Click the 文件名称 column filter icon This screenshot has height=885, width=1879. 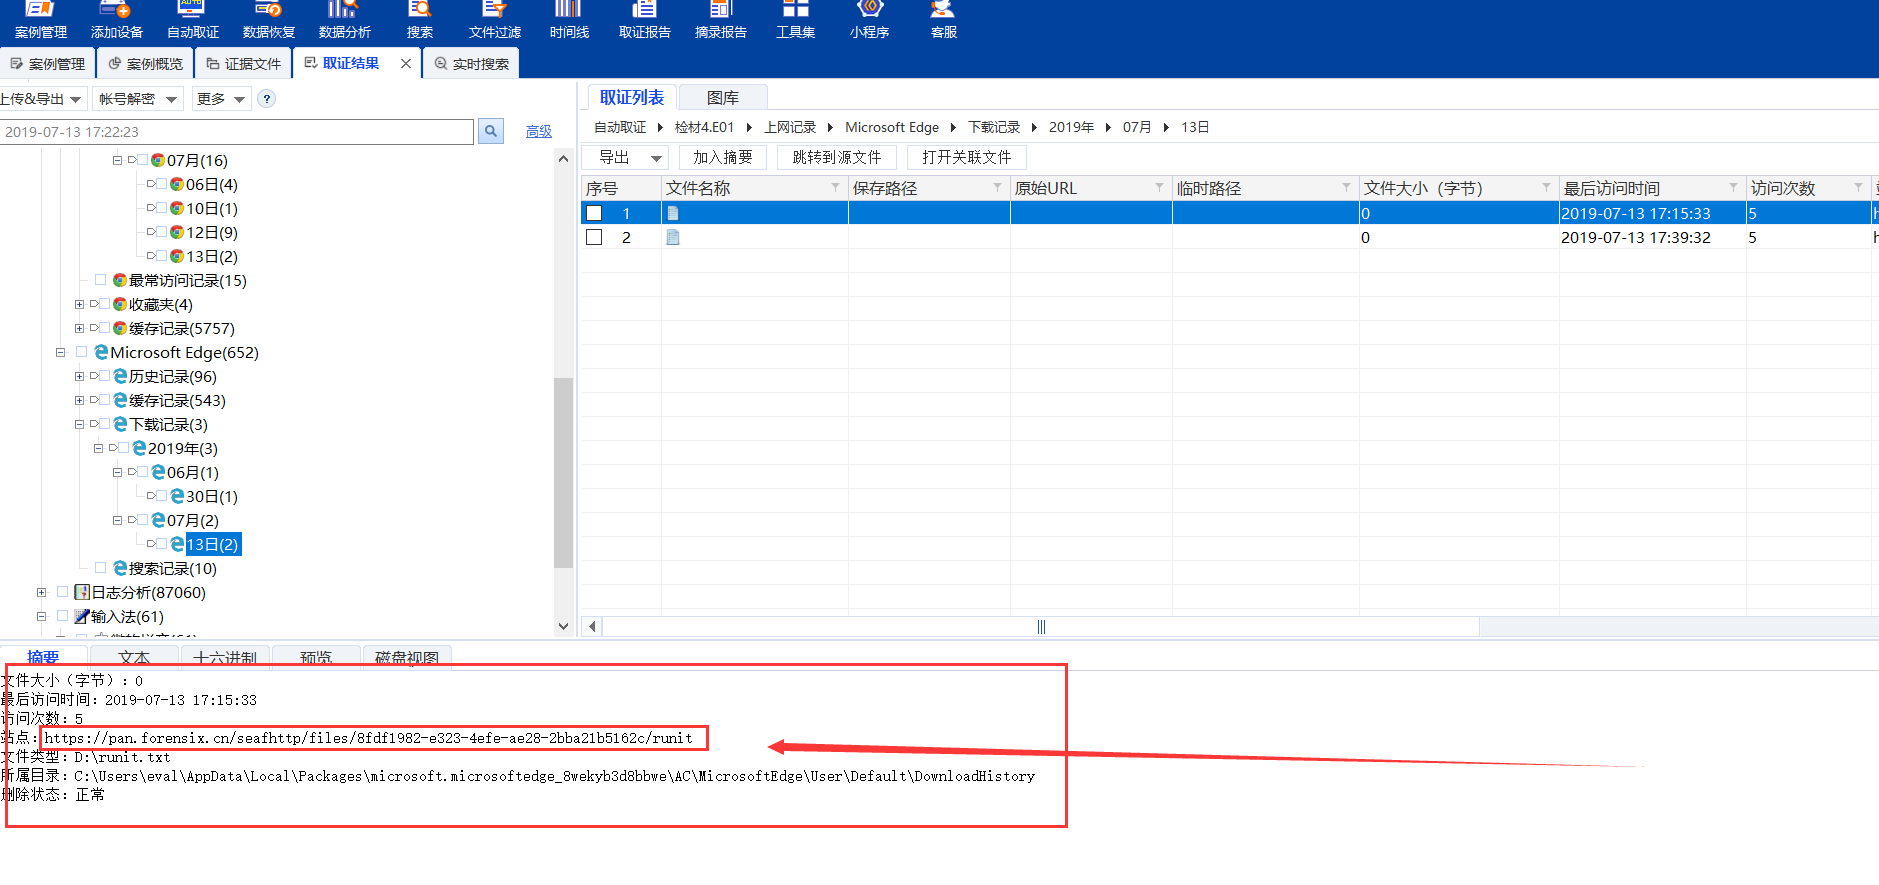pos(835,187)
